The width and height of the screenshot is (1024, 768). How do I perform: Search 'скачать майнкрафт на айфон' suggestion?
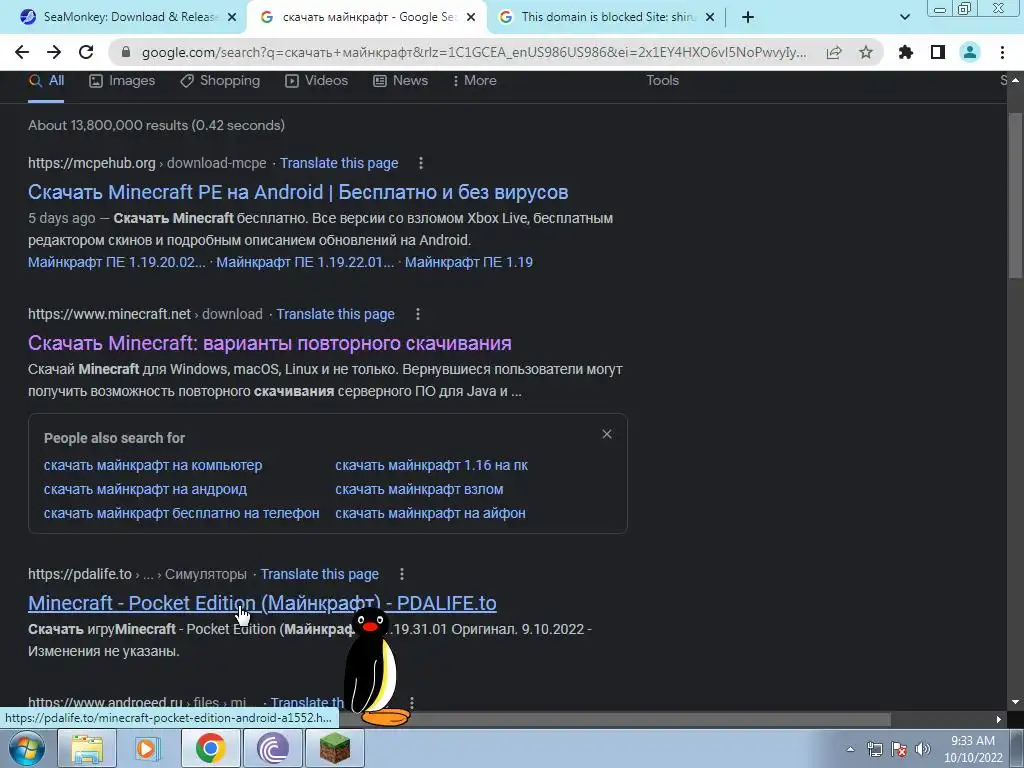tap(430, 513)
